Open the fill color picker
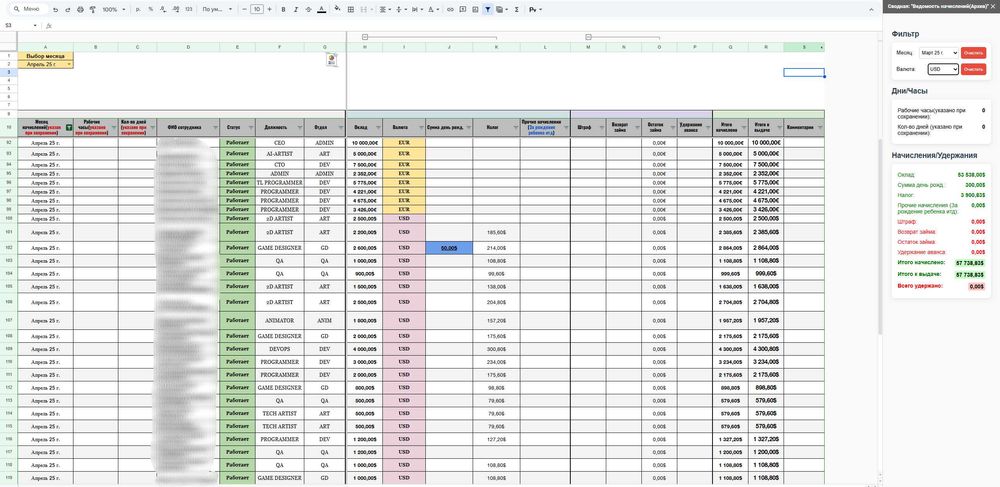 [x=338, y=10]
